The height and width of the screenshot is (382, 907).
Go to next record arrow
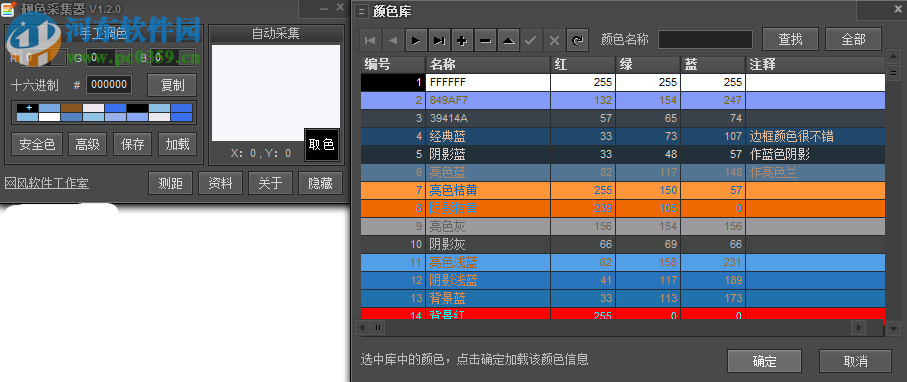point(416,40)
